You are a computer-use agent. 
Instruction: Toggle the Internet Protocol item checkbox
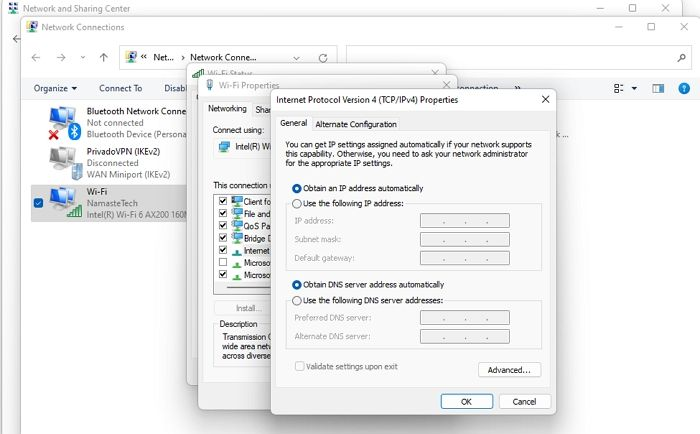tap(223, 250)
